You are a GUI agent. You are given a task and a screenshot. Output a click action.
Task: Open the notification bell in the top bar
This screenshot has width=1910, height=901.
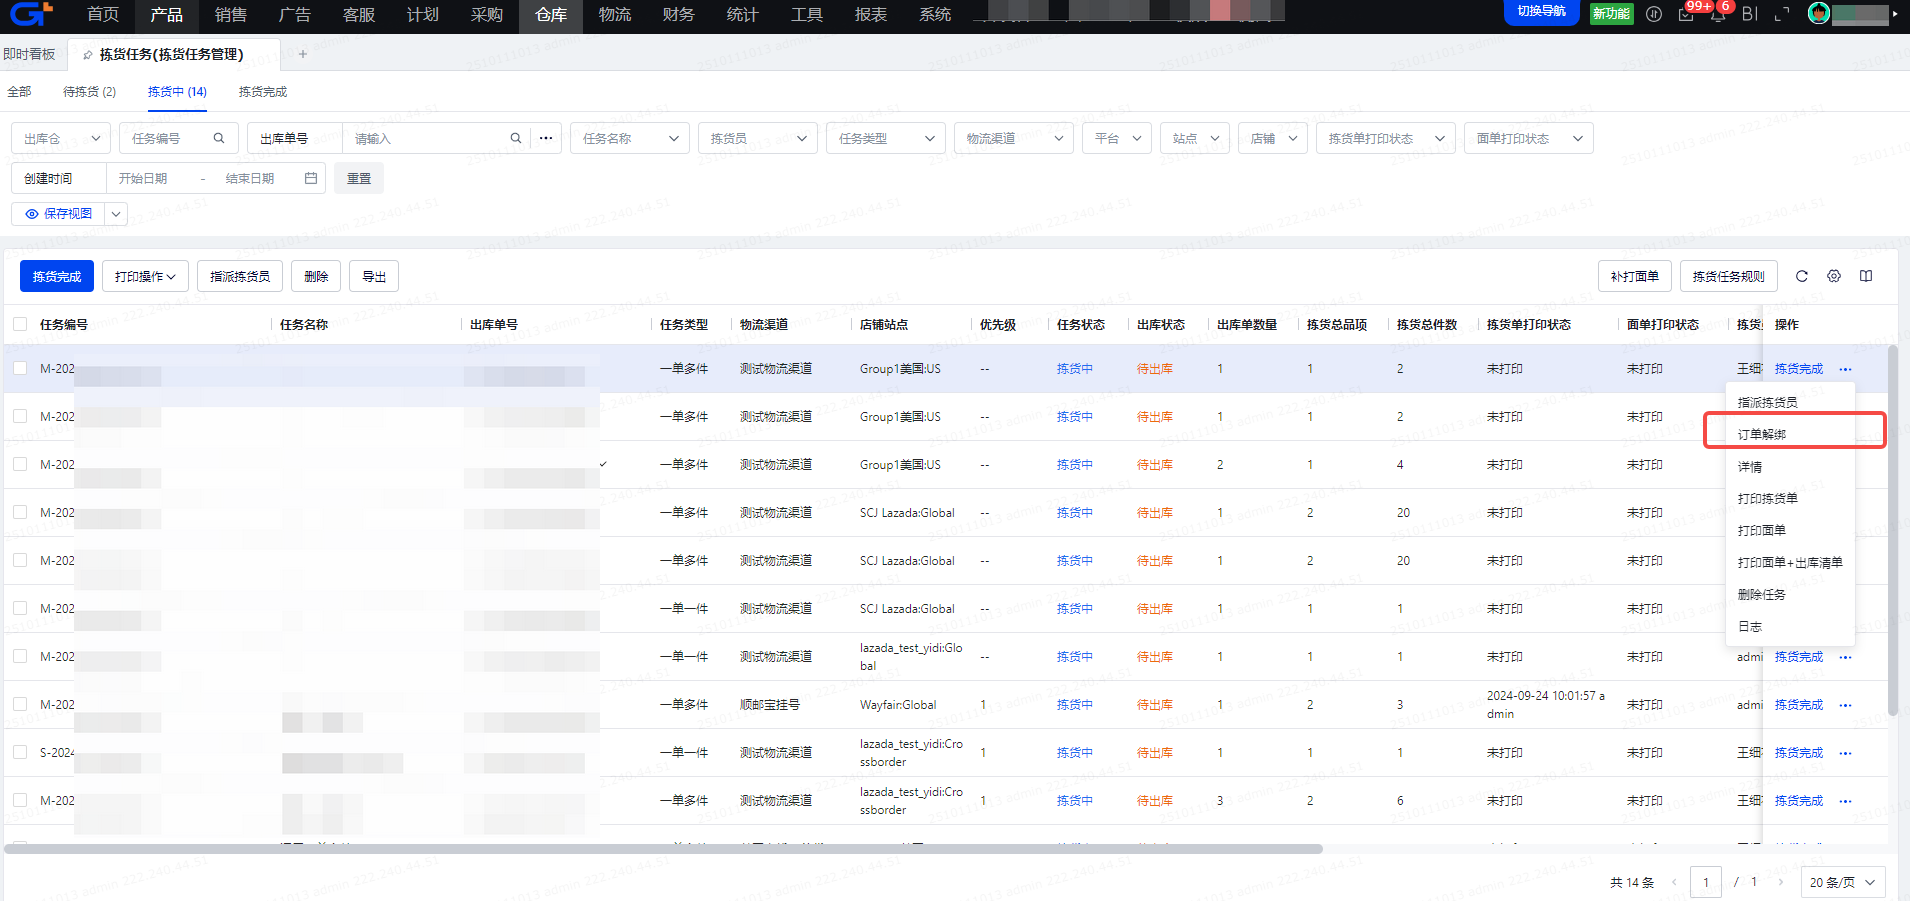tap(1718, 14)
